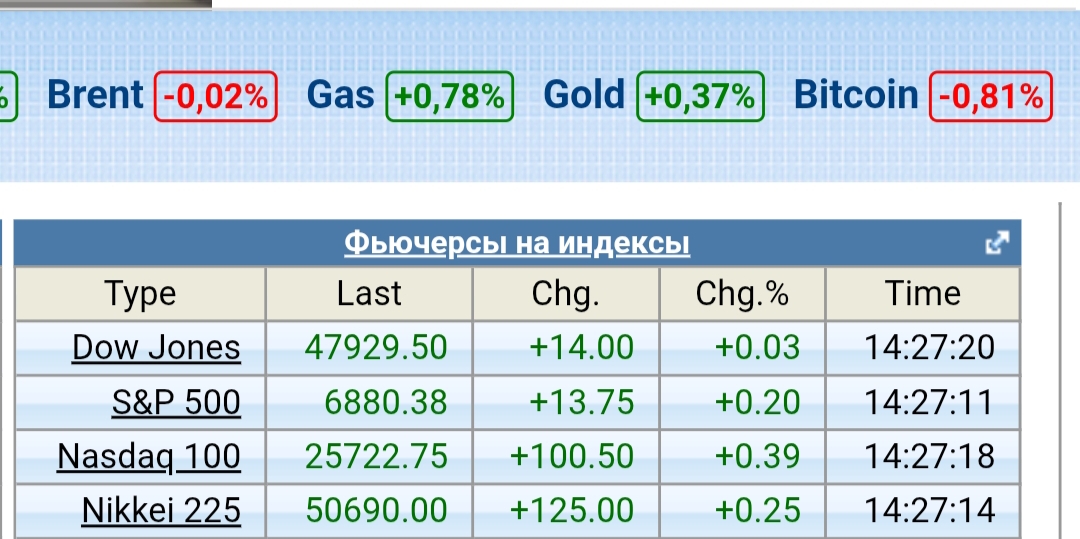This screenshot has width=1080, height=539.
Task: Click the Bitcoin ticker label
Action: point(855,96)
